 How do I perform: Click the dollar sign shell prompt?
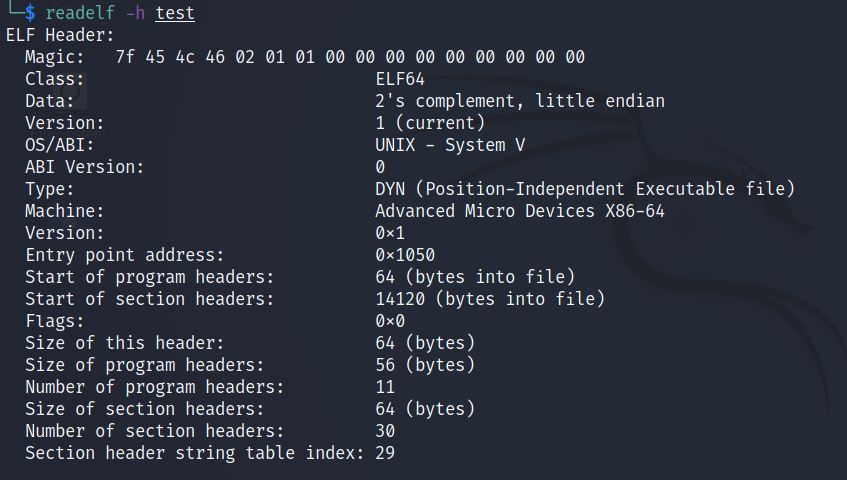click(x=30, y=13)
